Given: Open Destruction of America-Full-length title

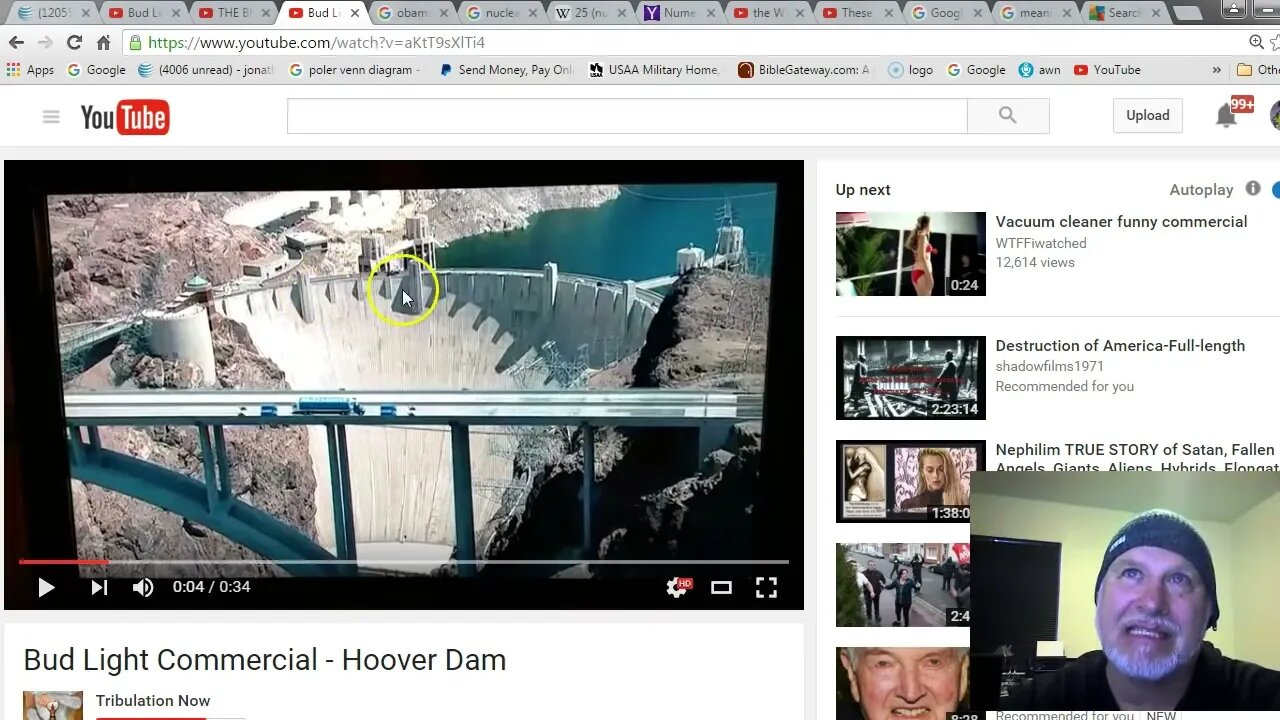Looking at the screenshot, I should pyautogui.click(x=1120, y=346).
